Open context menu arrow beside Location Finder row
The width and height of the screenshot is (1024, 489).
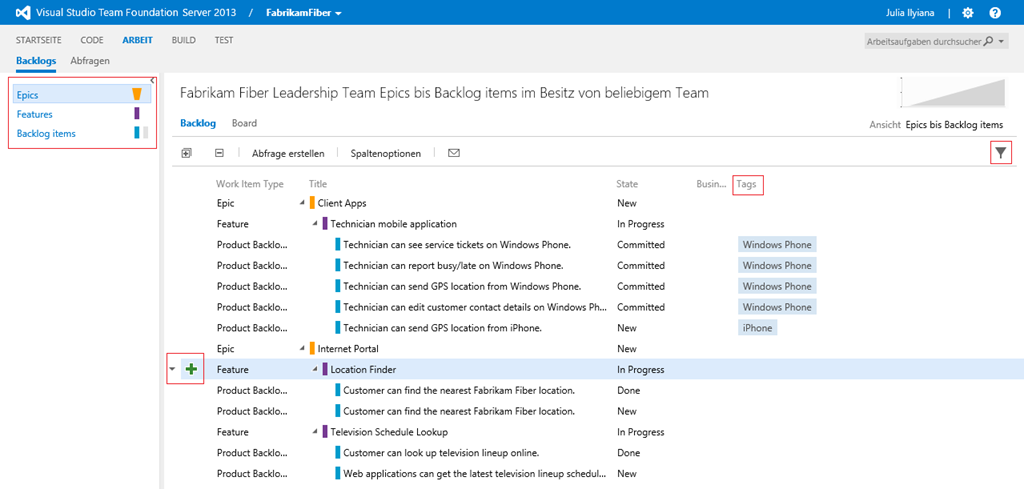(172, 369)
